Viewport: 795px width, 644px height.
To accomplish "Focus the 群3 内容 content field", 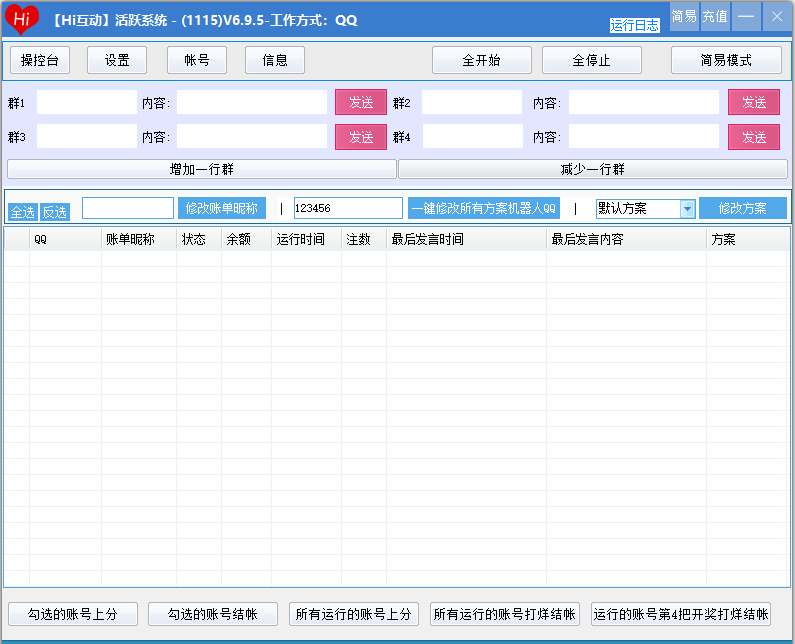I will (252, 136).
